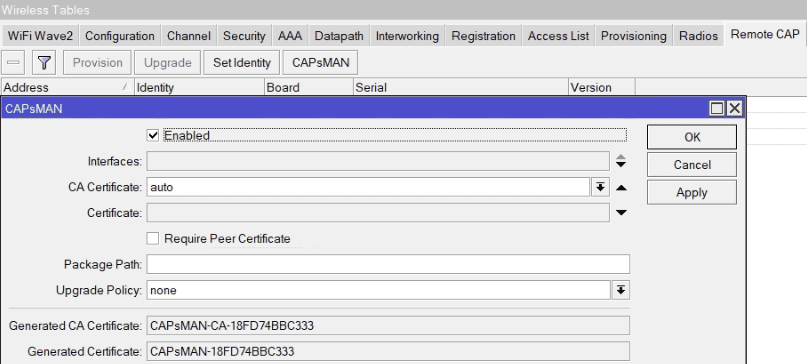Collapse CA Certificate with up arrow
The width and height of the screenshot is (807, 364).
click(x=621, y=187)
